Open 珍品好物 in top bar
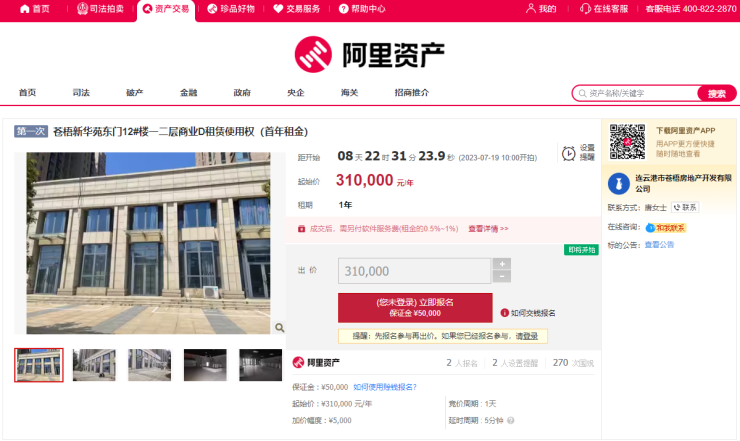This screenshot has width=740, height=441. coord(231,8)
